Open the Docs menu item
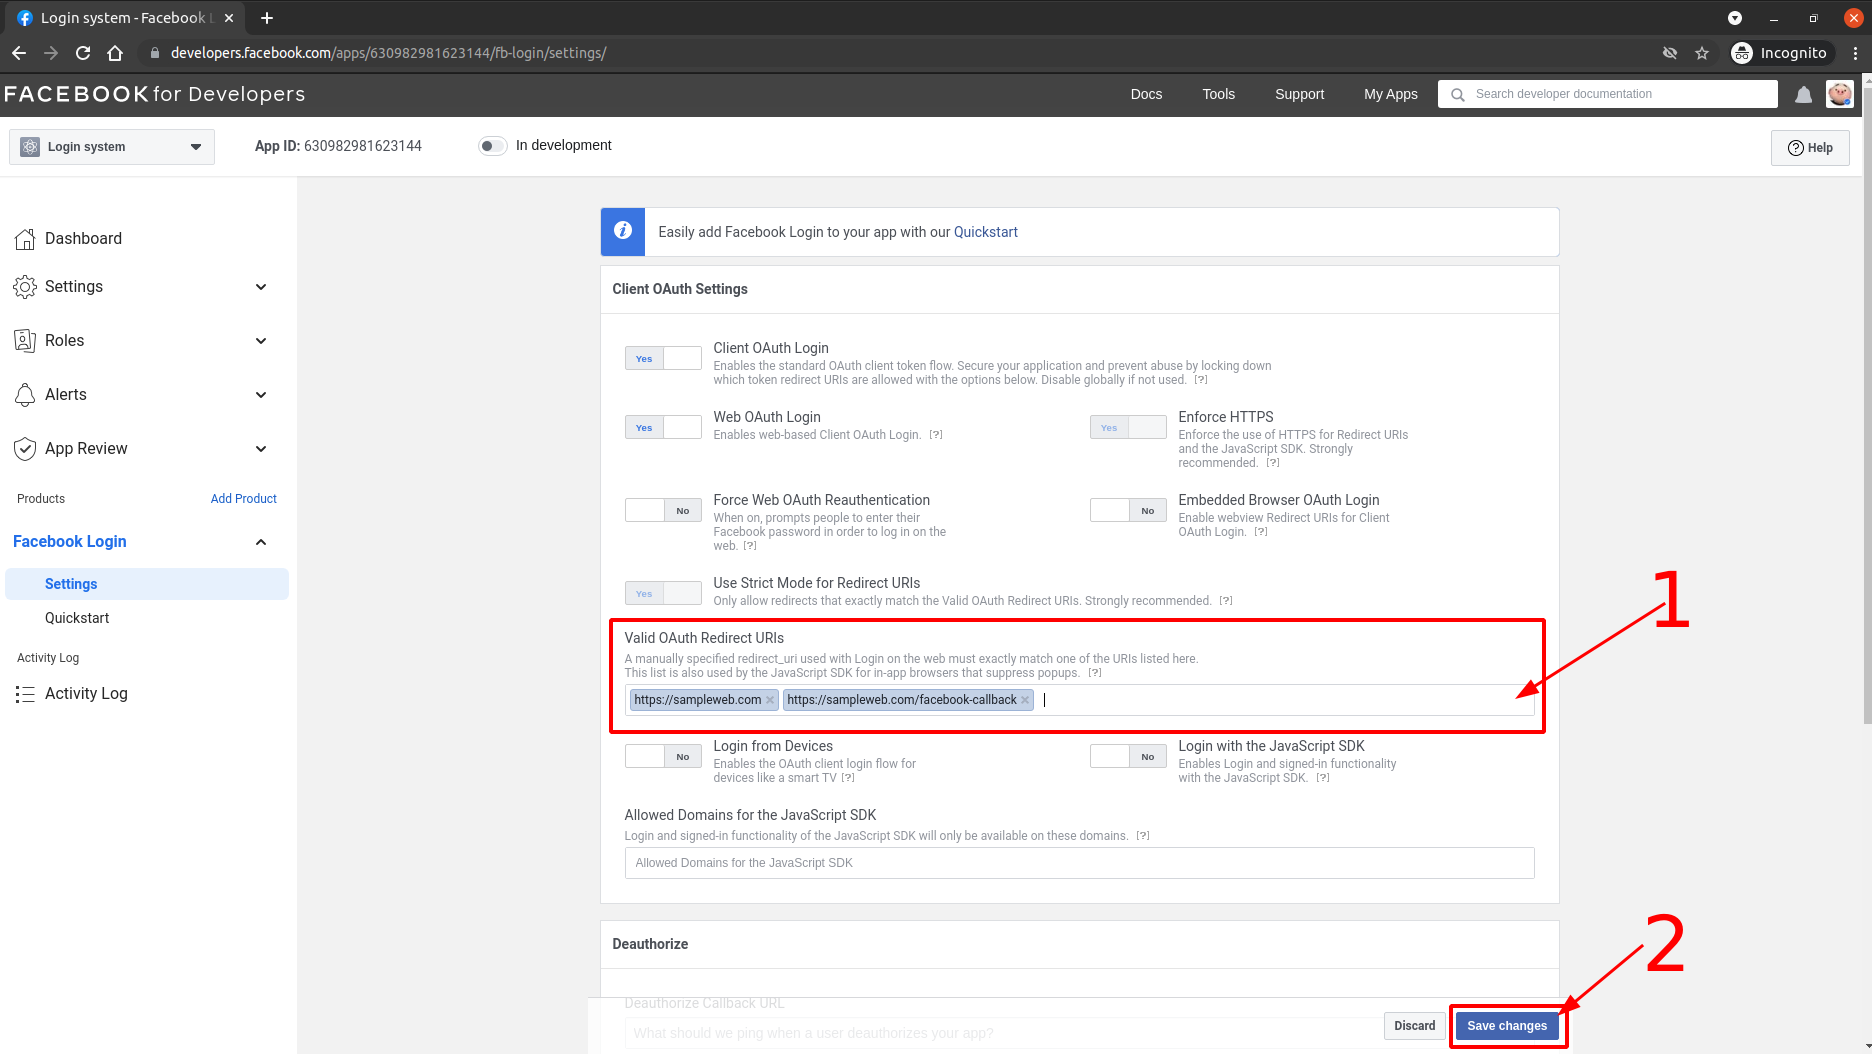The height and width of the screenshot is (1054, 1872). (x=1146, y=94)
